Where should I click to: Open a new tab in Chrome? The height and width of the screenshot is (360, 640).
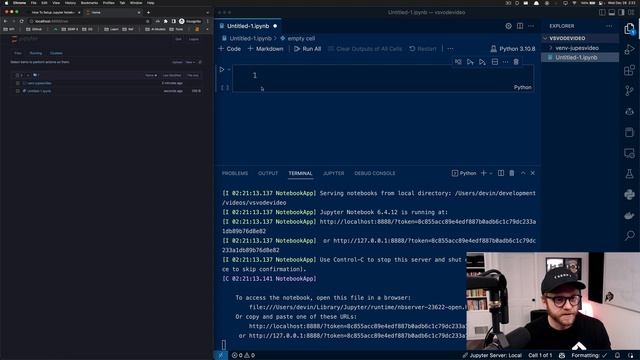pyautogui.click(x=148, y=12)
